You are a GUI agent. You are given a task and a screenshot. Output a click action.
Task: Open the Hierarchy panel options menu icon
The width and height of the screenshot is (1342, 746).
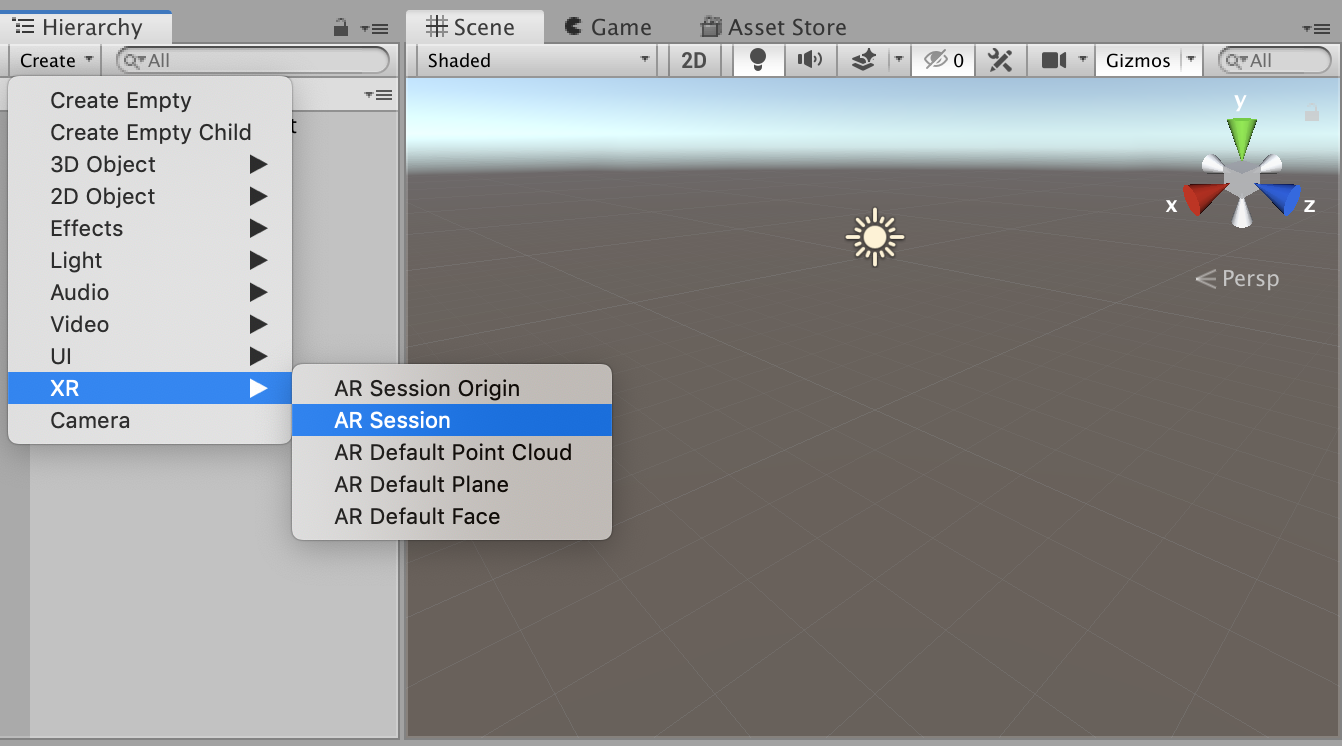coord(374,28)
